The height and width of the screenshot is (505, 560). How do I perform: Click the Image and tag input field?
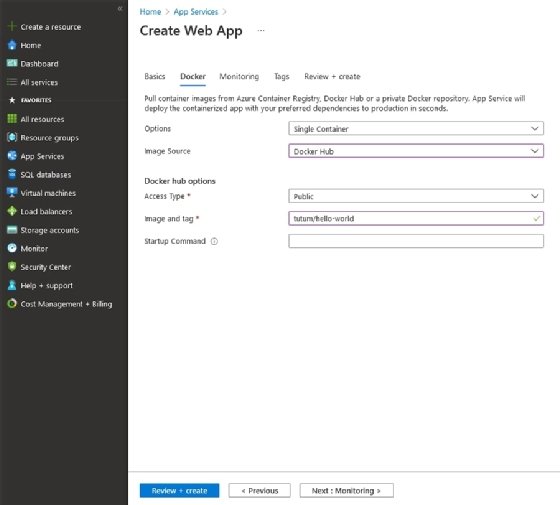416,219
